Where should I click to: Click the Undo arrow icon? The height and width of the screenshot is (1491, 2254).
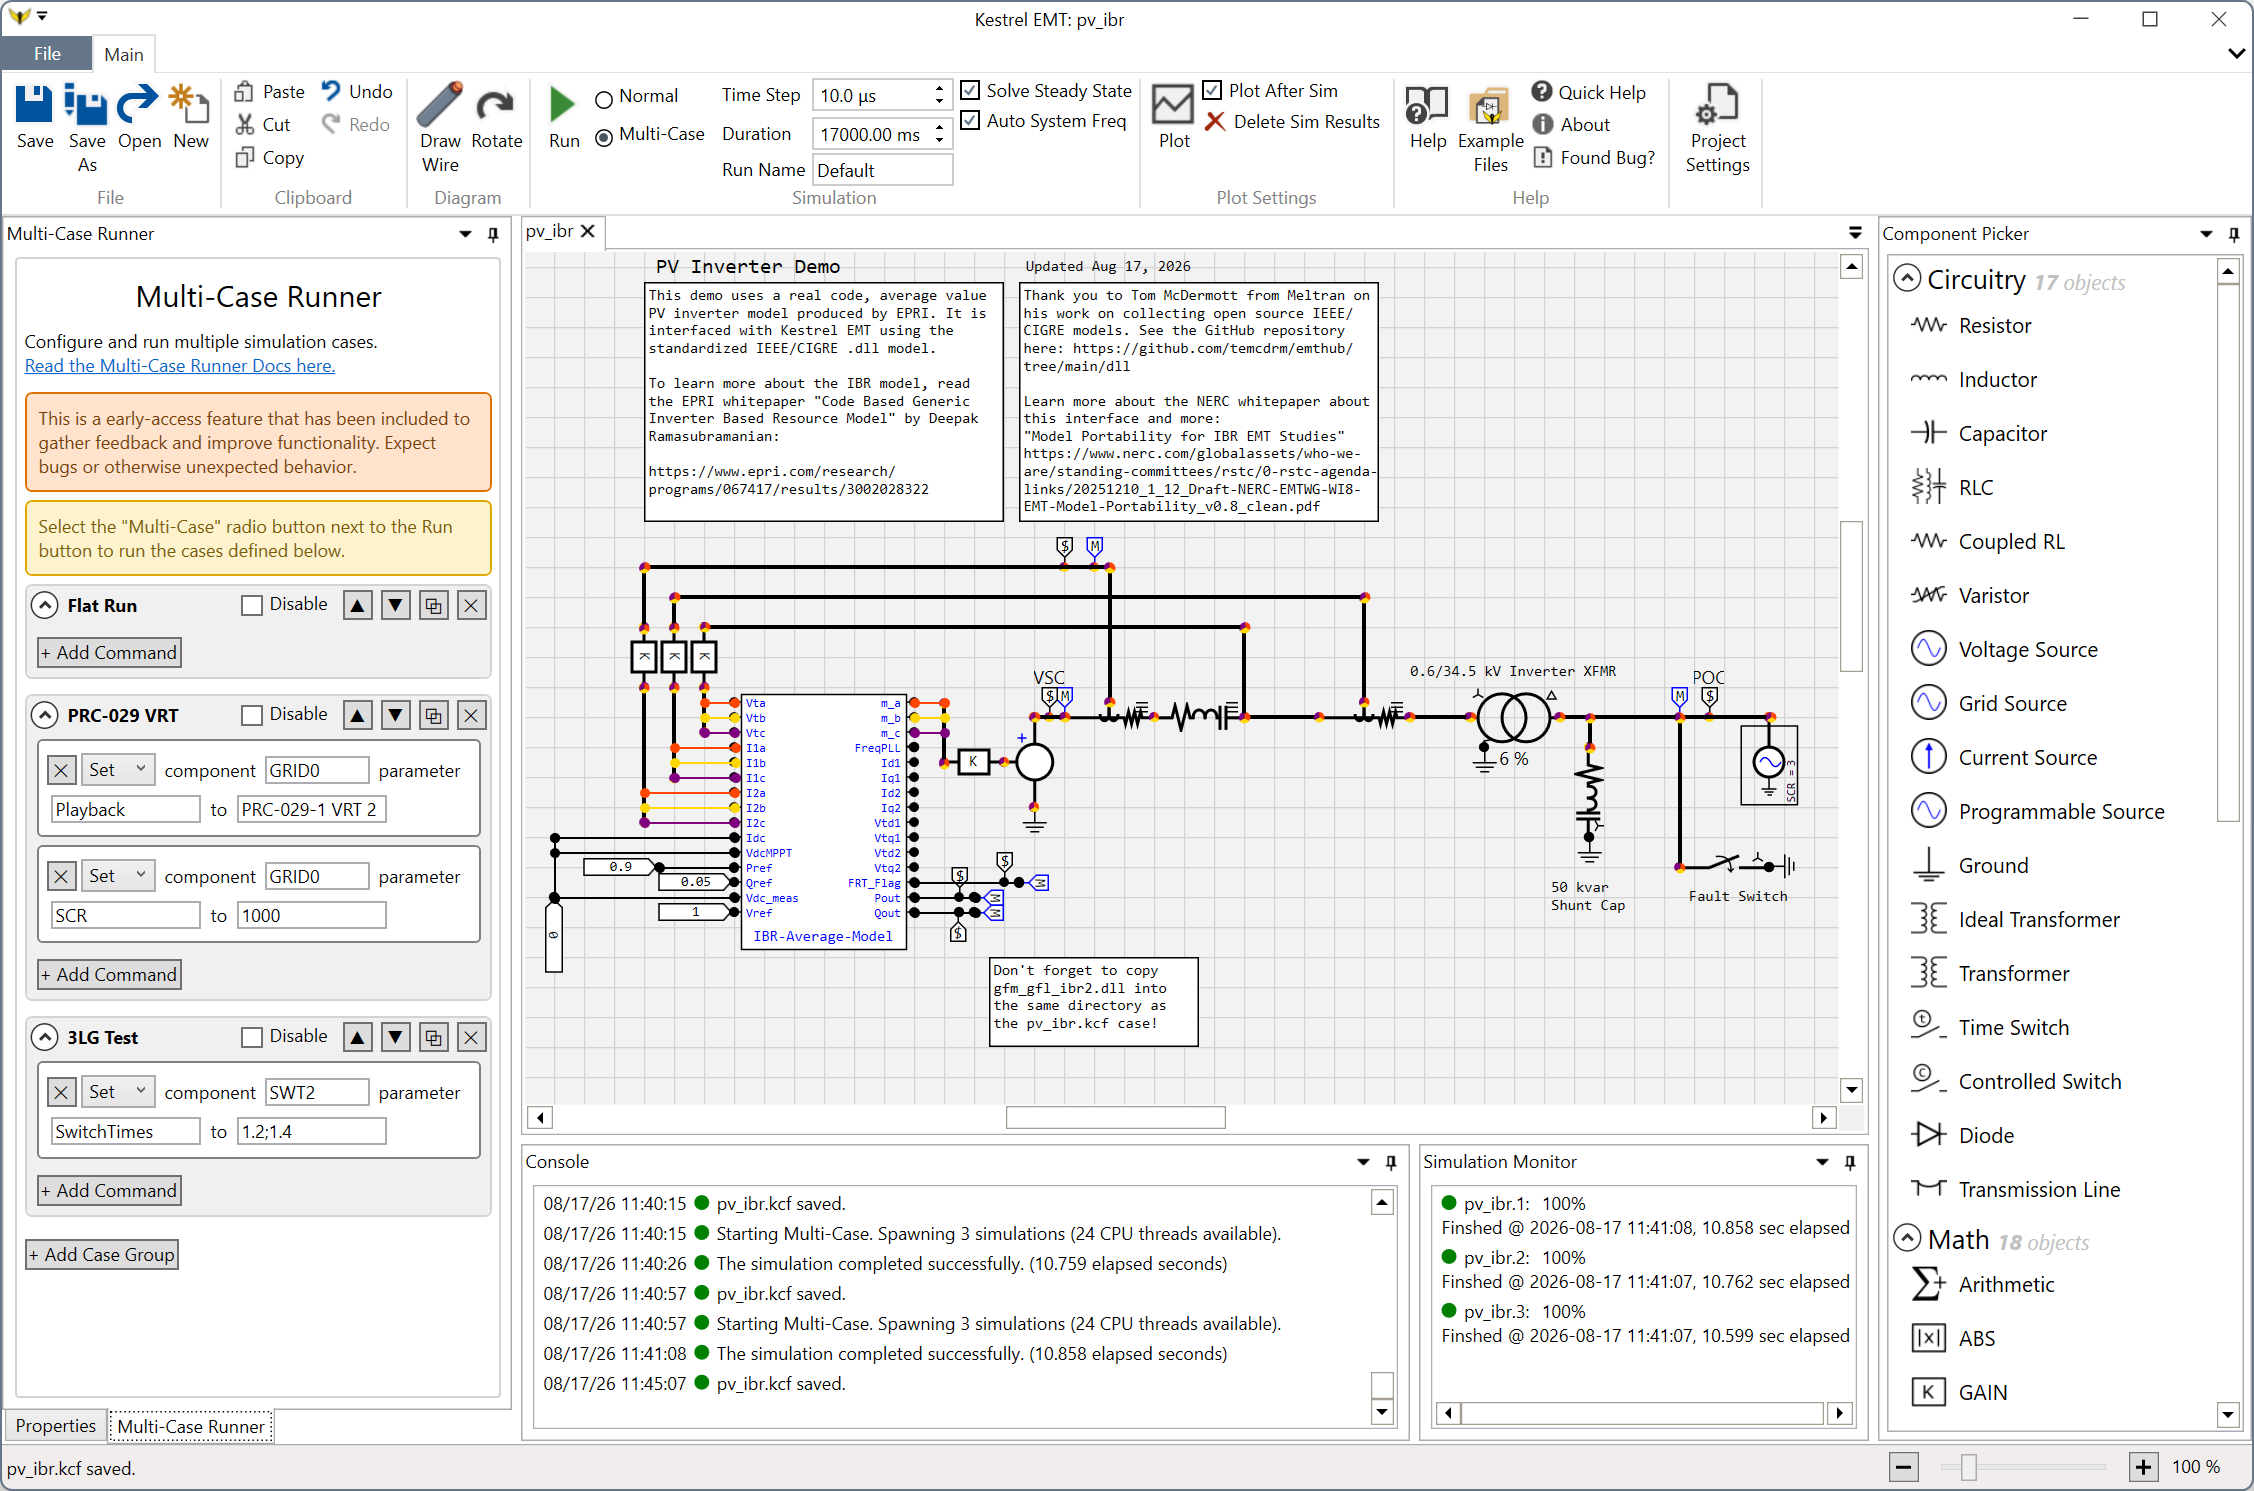[331, 91]
